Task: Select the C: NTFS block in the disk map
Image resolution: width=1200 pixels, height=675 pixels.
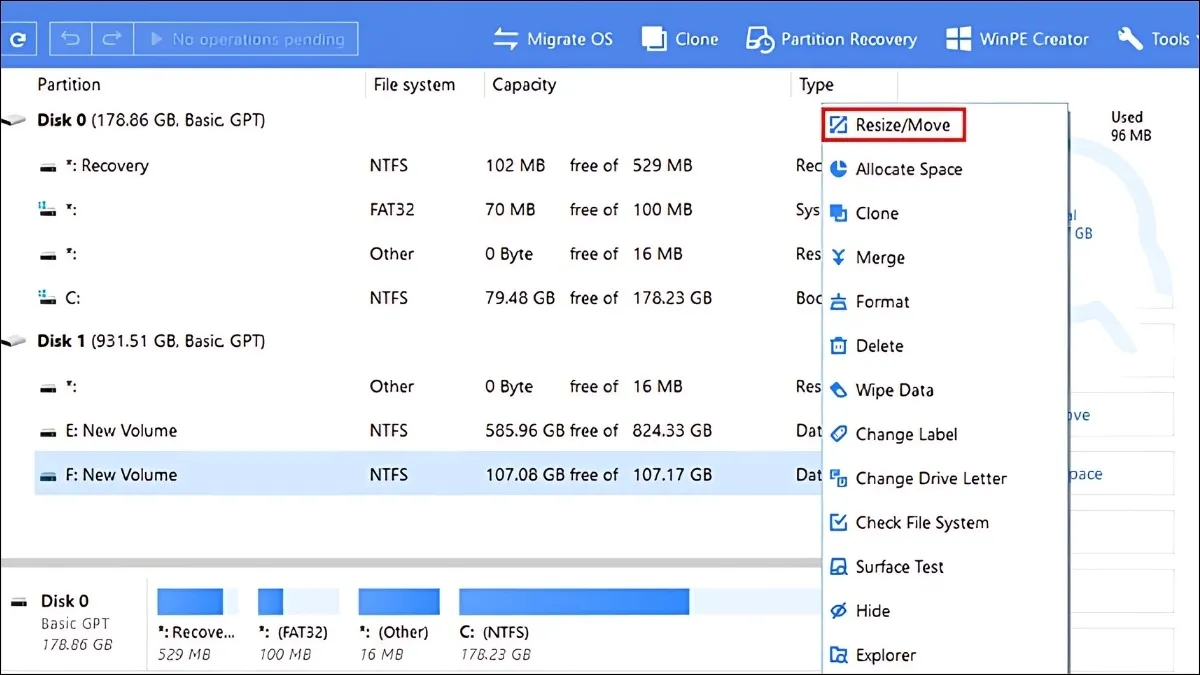Action: (x=573, y=600)
